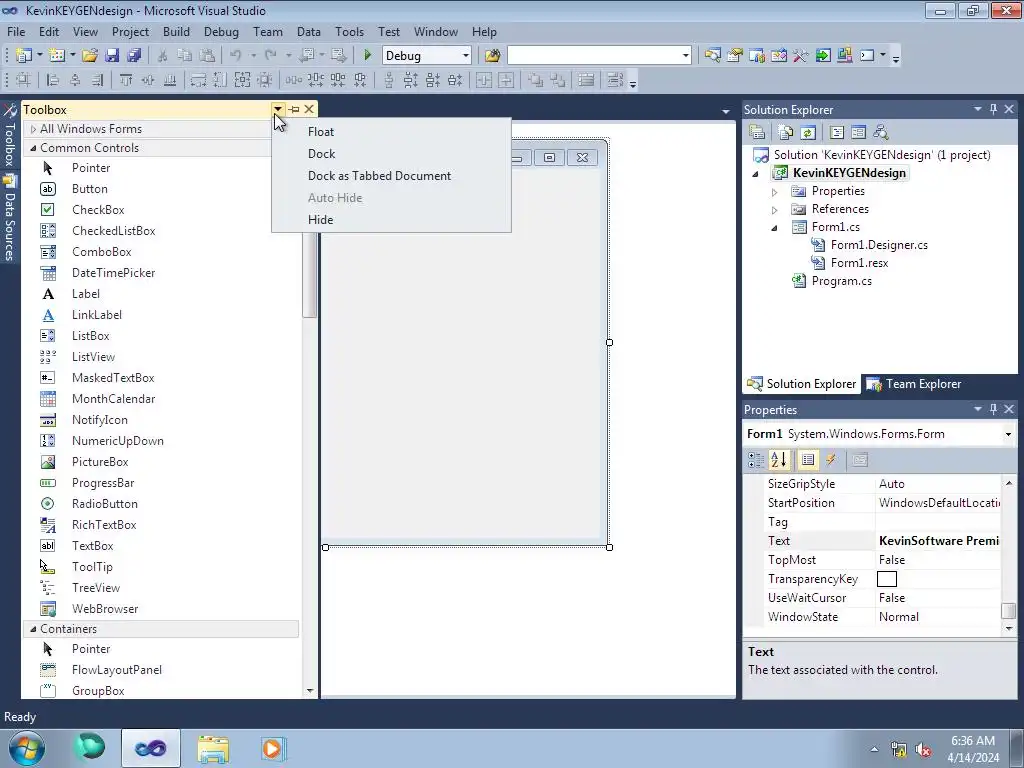Toggle auto-hide pin on Toolbox panel
This screenshot has height=768, width=1024.
294,109
